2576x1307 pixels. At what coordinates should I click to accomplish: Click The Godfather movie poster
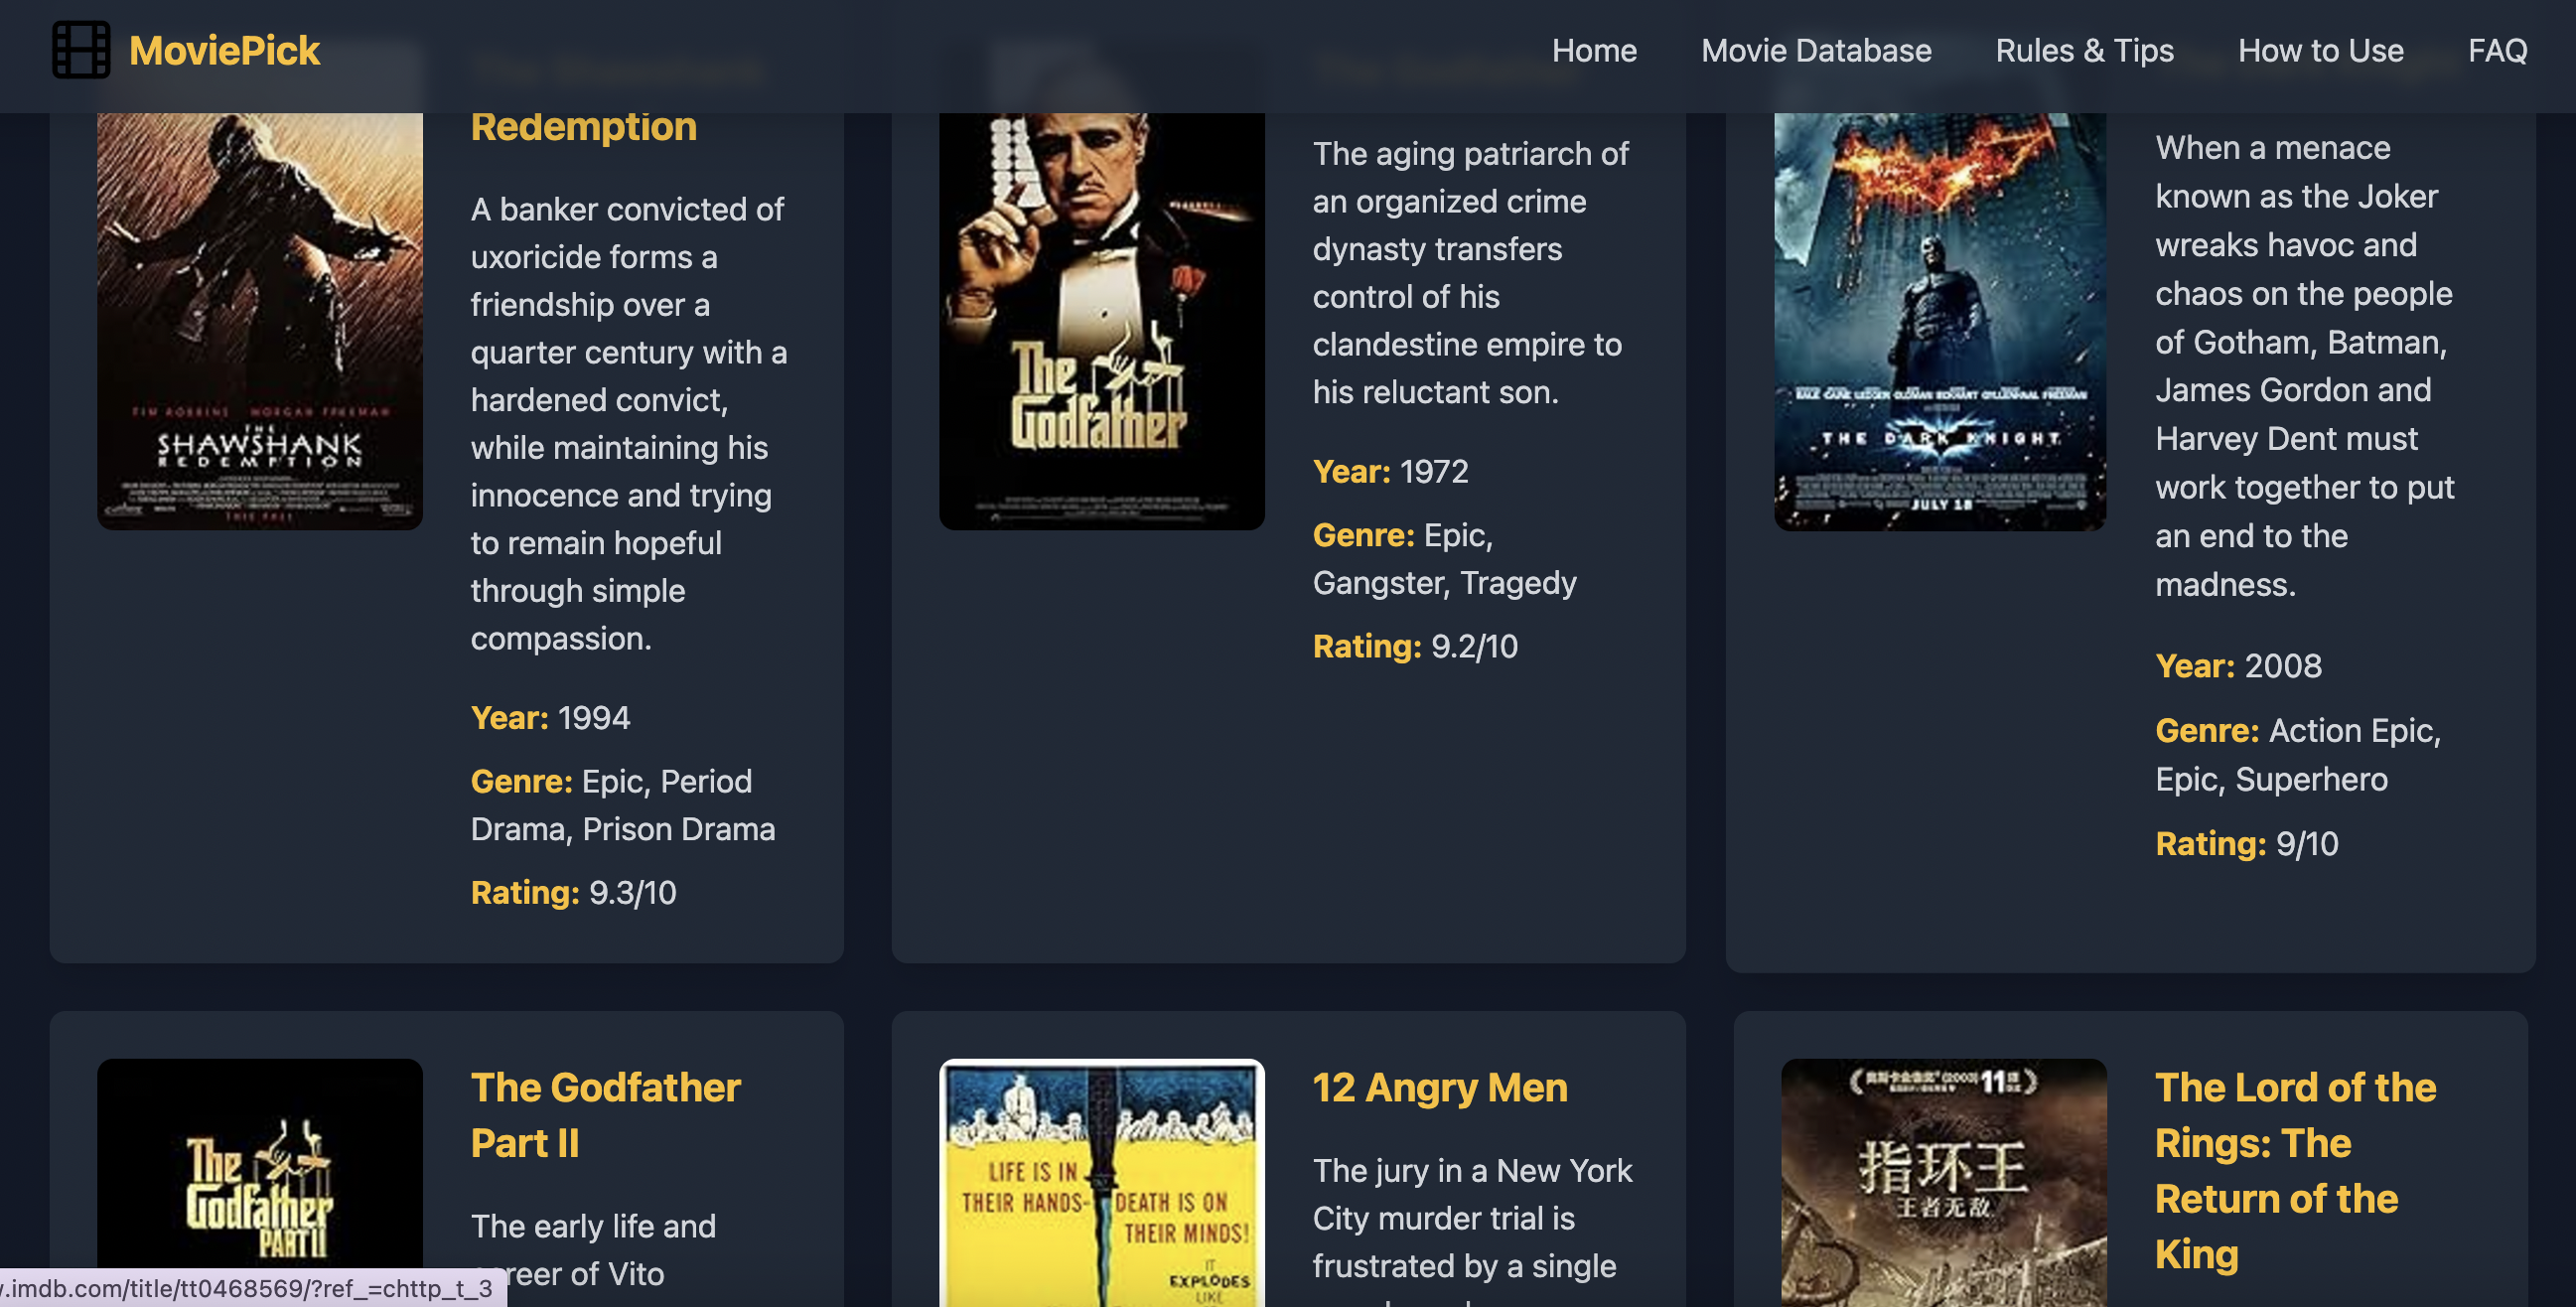point(1102,320)
